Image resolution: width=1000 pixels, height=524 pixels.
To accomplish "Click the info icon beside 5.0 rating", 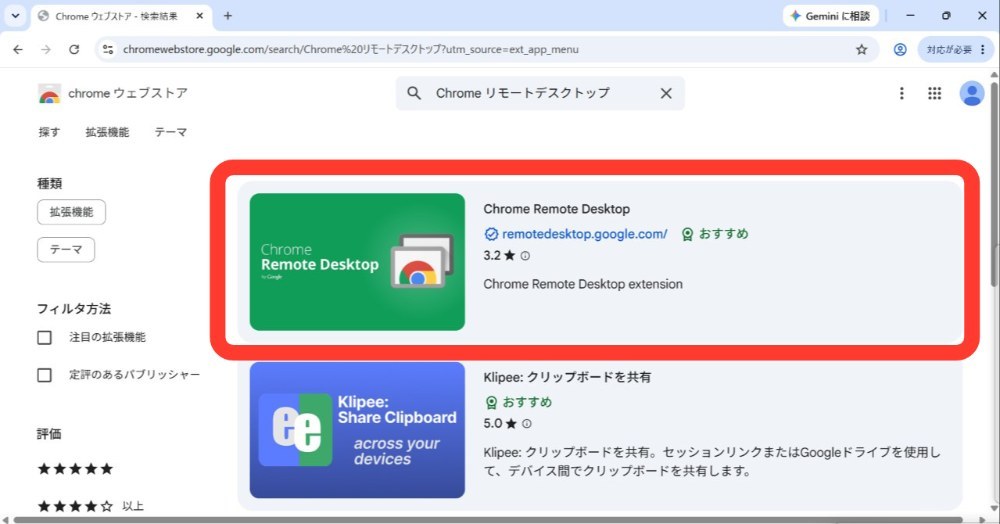I will tap(527, 423).
